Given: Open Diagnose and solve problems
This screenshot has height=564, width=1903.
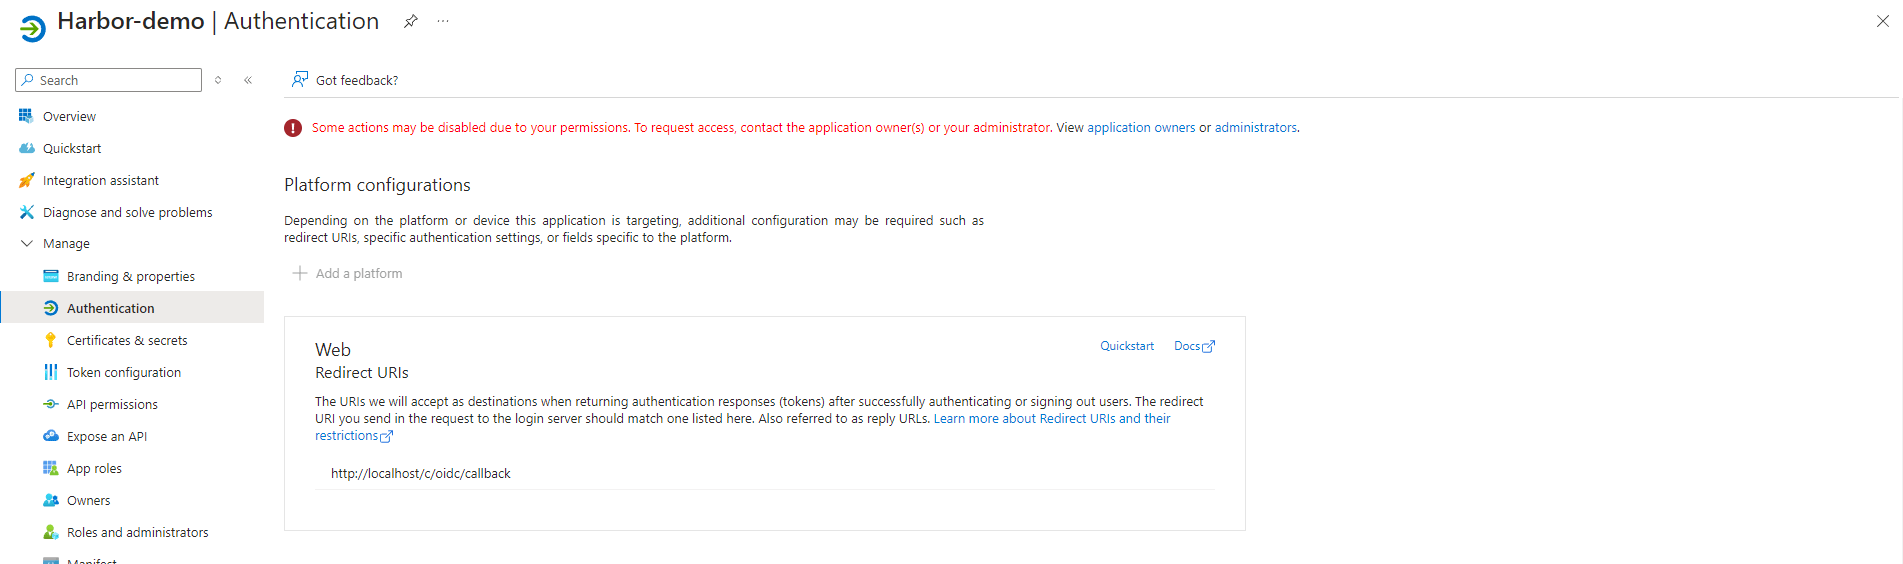Looking at the screenshot, I should click(x=128, y=213).
